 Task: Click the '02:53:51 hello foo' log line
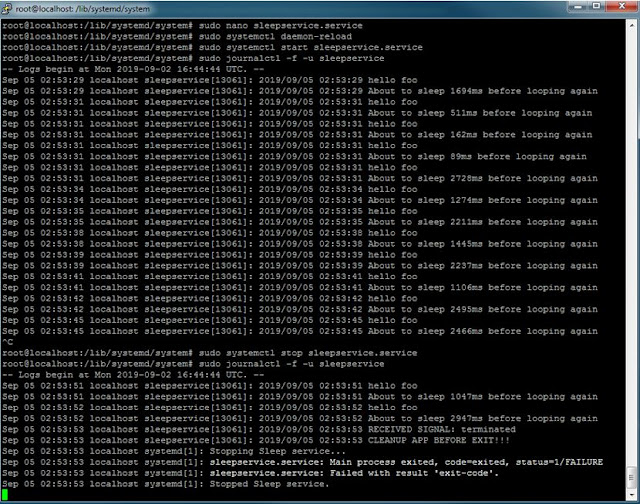click(210, 386)
